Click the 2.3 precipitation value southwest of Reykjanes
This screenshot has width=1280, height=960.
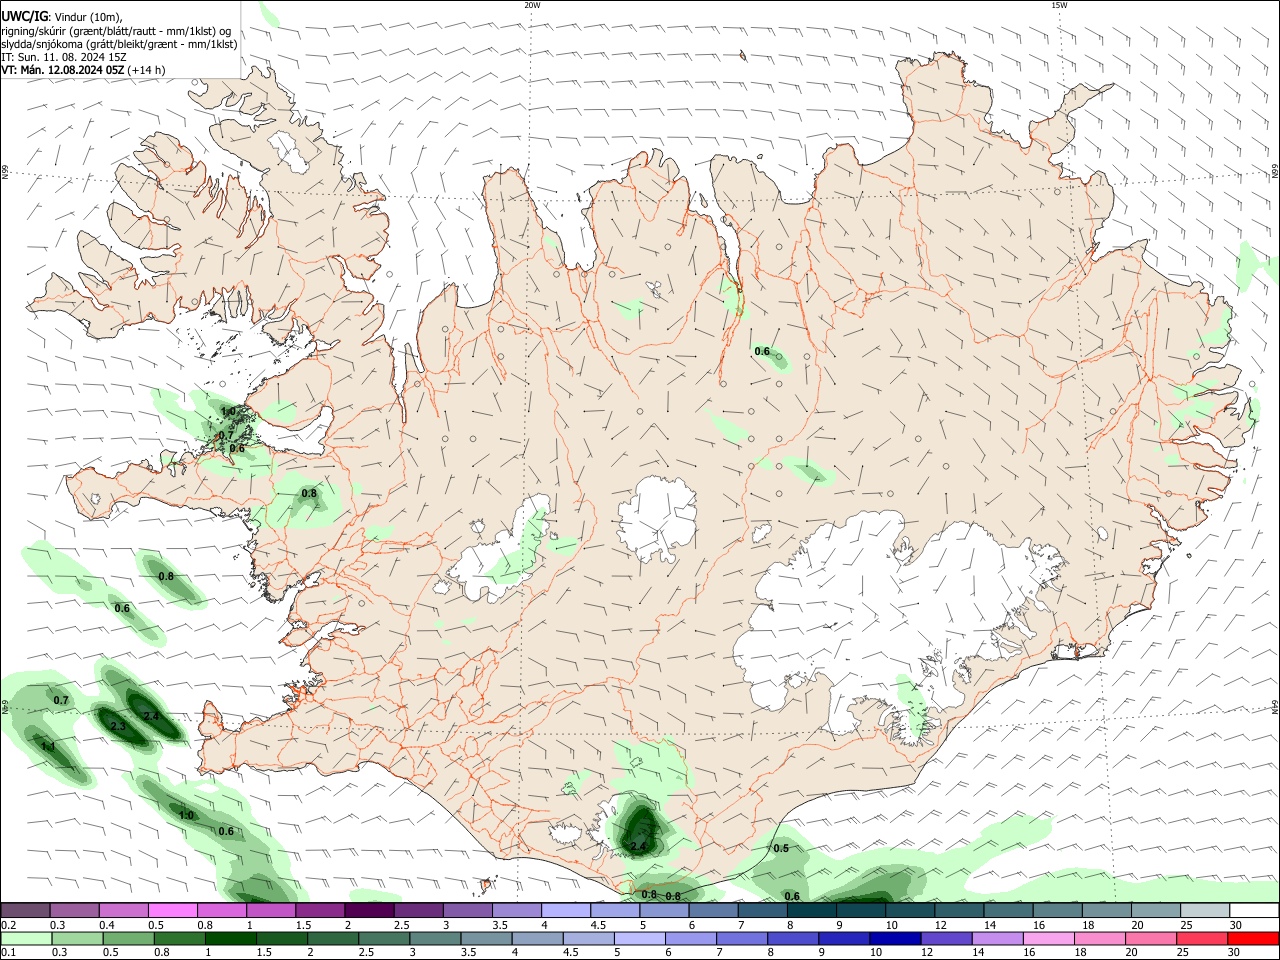(x=118, y=726)
